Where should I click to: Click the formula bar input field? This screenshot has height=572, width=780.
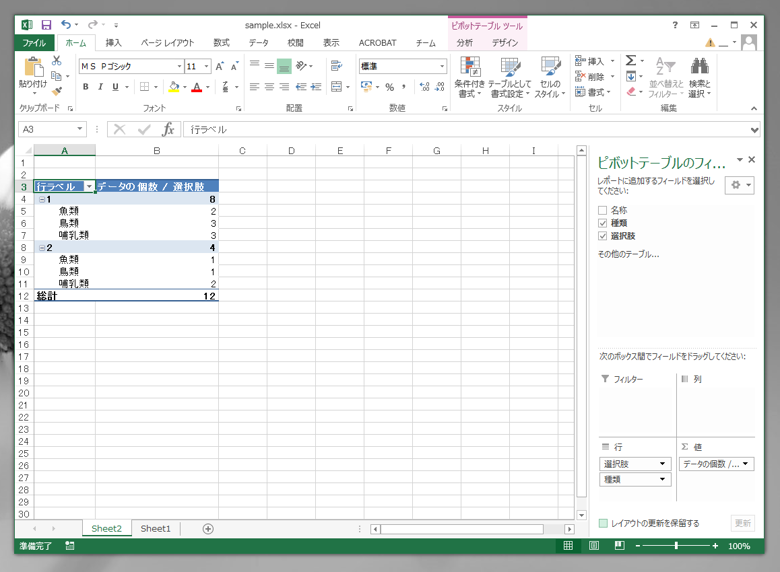click(x=467, y=130)
